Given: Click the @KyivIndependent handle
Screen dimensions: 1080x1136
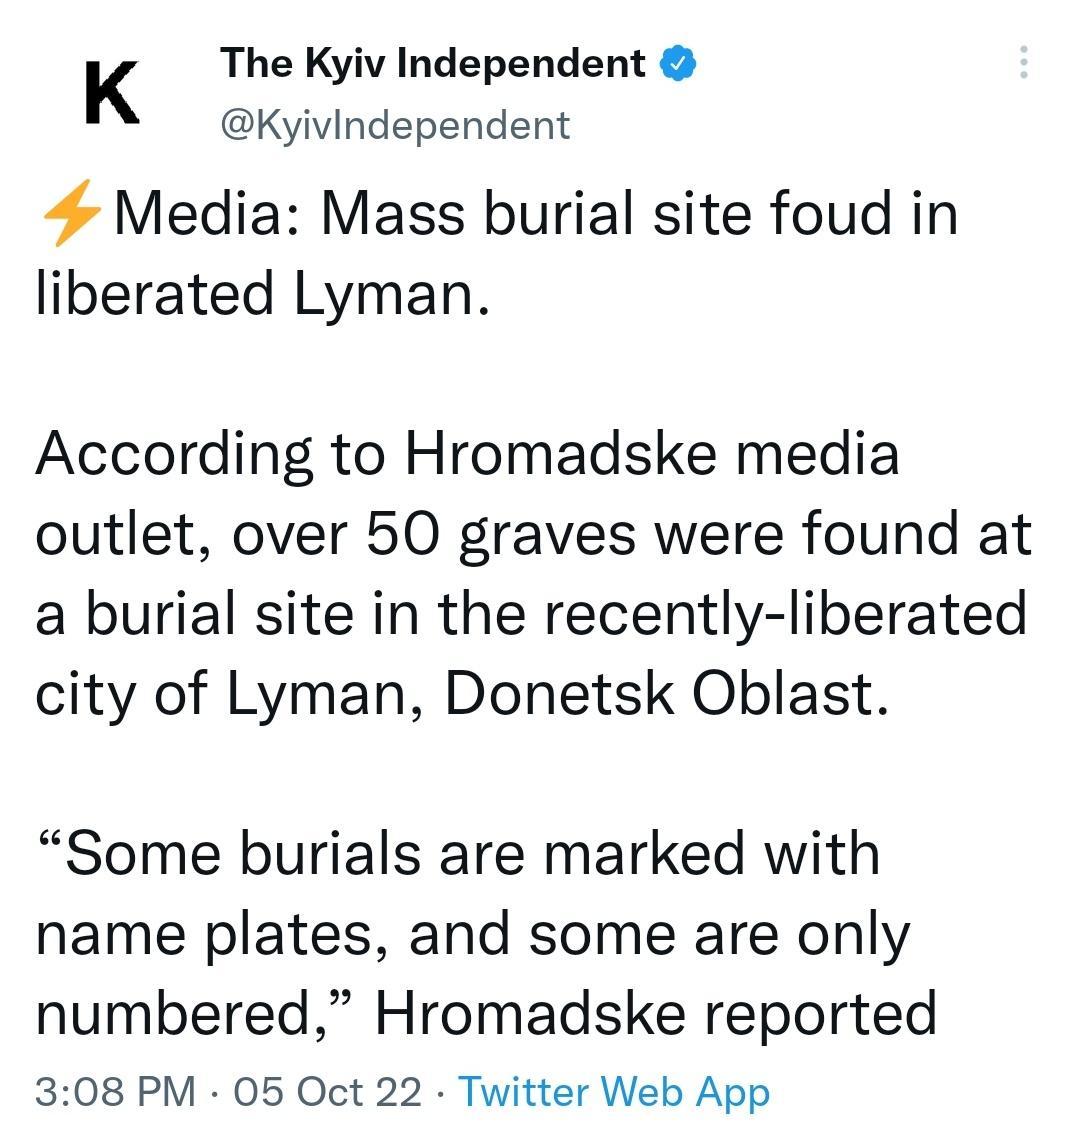Looking at the screenshot, I should click(x=396, y=125).
